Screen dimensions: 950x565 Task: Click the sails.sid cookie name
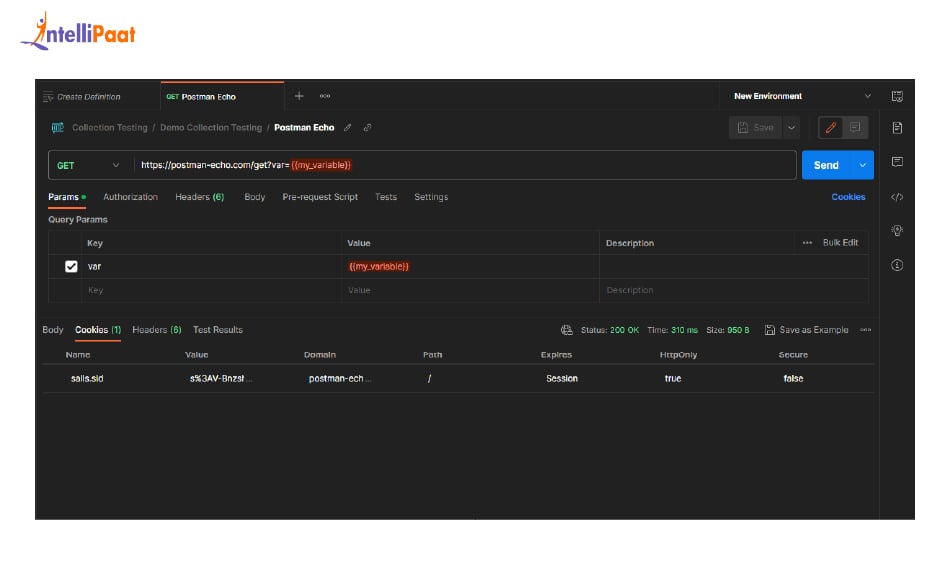87,378
